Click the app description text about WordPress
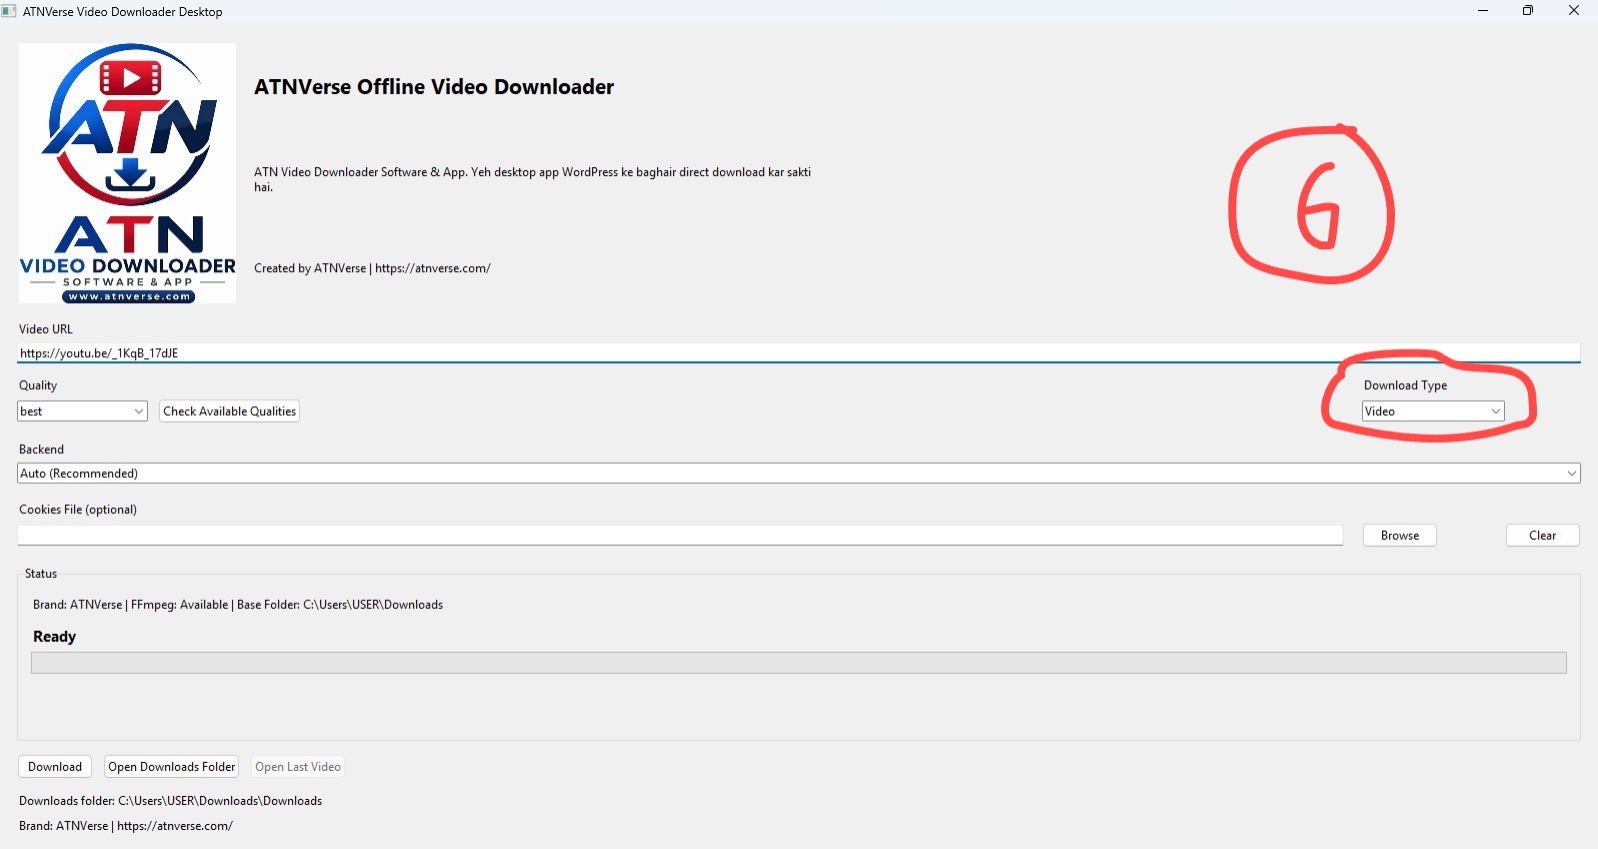Image resolution: width=1598 pixels, height=849 pixels. pos(532,179)
